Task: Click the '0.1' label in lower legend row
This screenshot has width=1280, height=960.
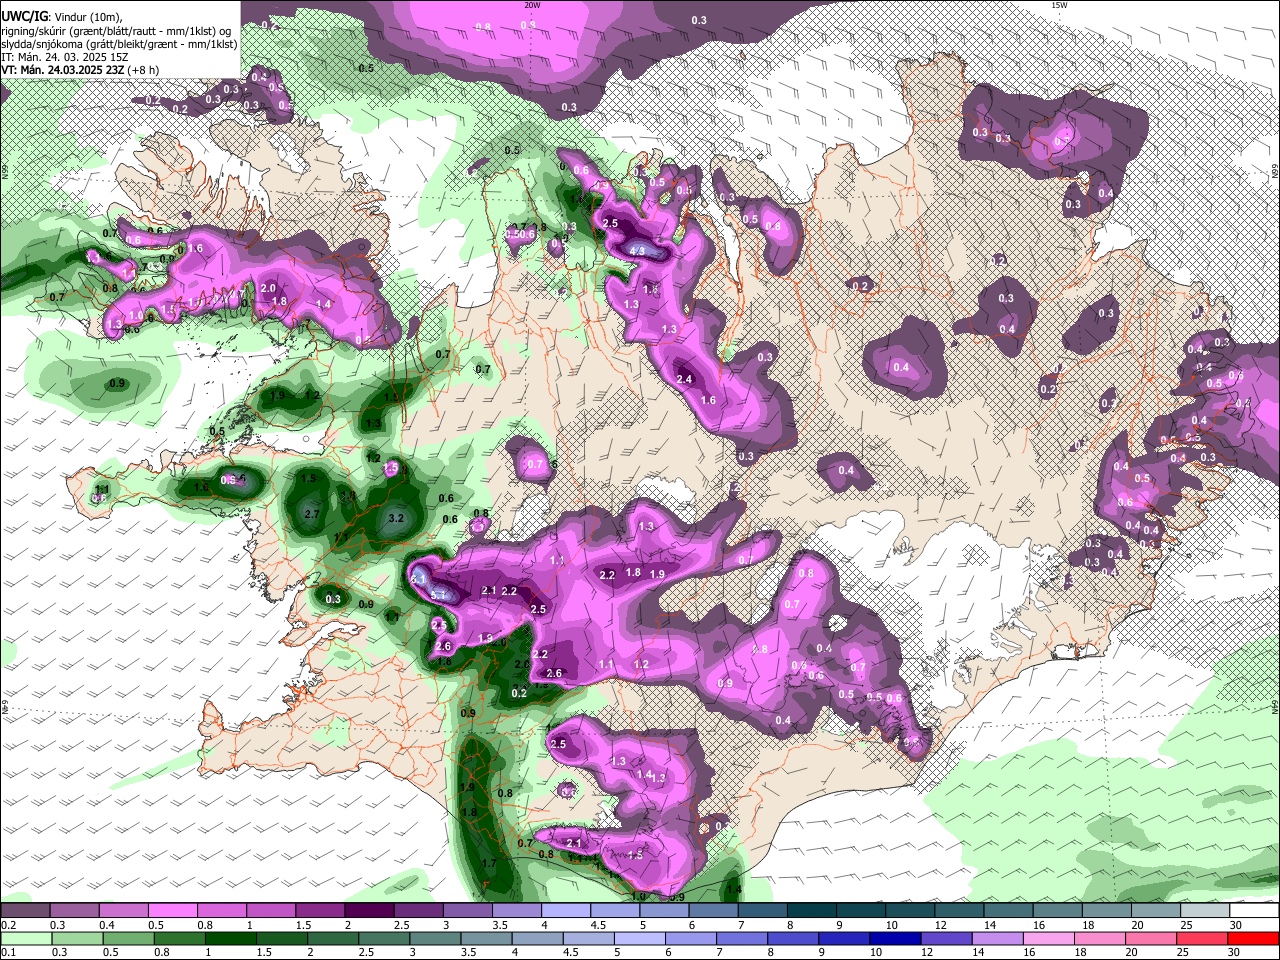Action: click(8, 953)
